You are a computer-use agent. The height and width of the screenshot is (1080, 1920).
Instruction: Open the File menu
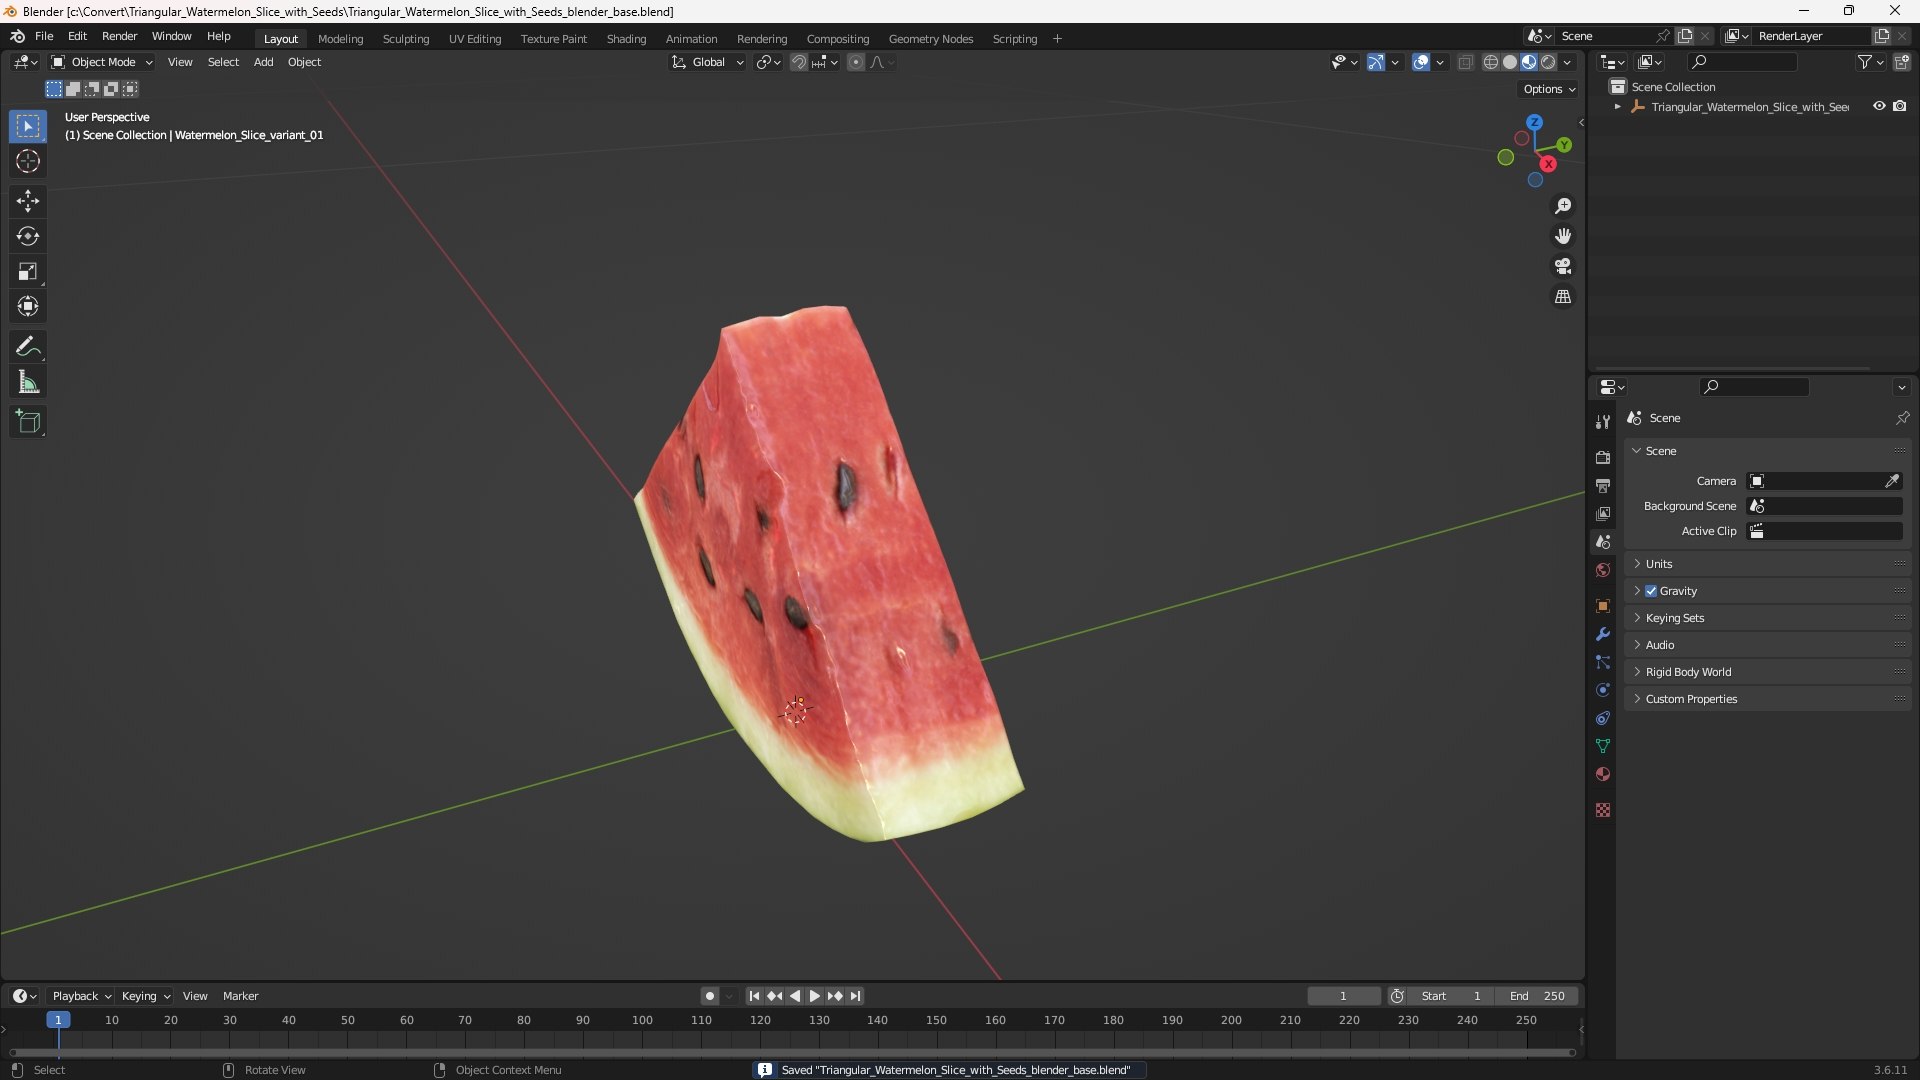44,36
